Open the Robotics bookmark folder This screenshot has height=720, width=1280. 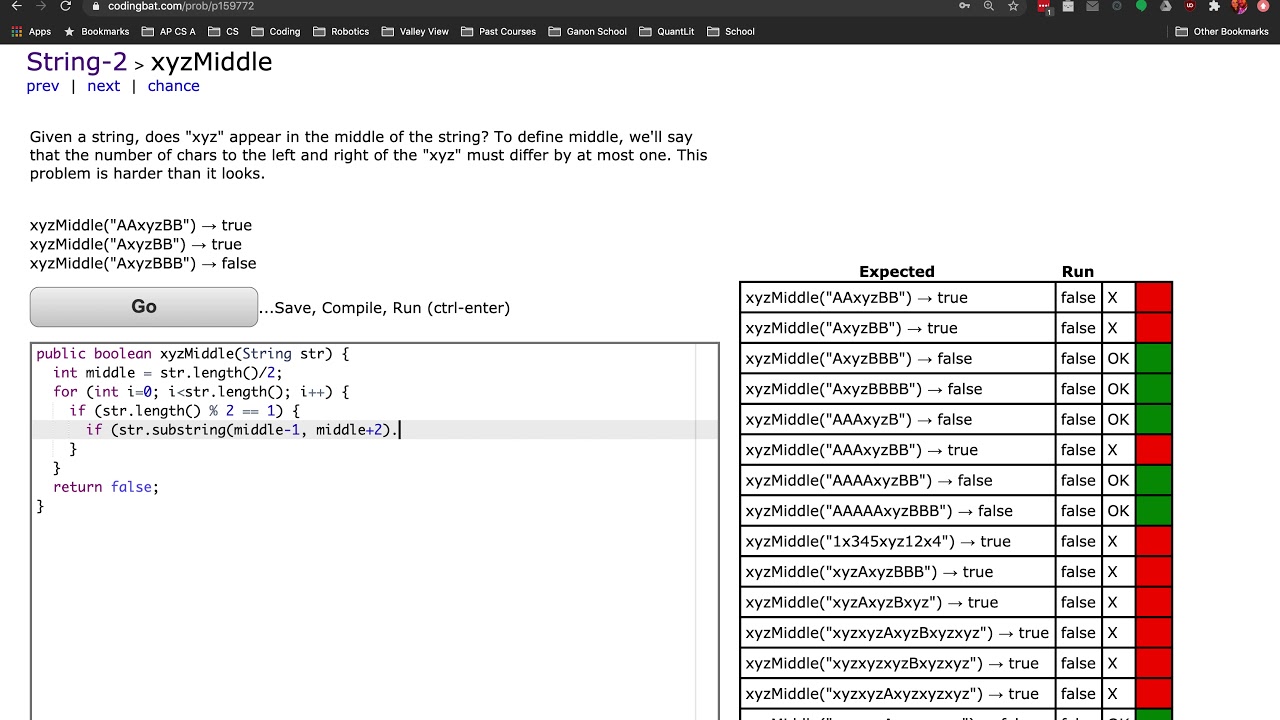341,31
